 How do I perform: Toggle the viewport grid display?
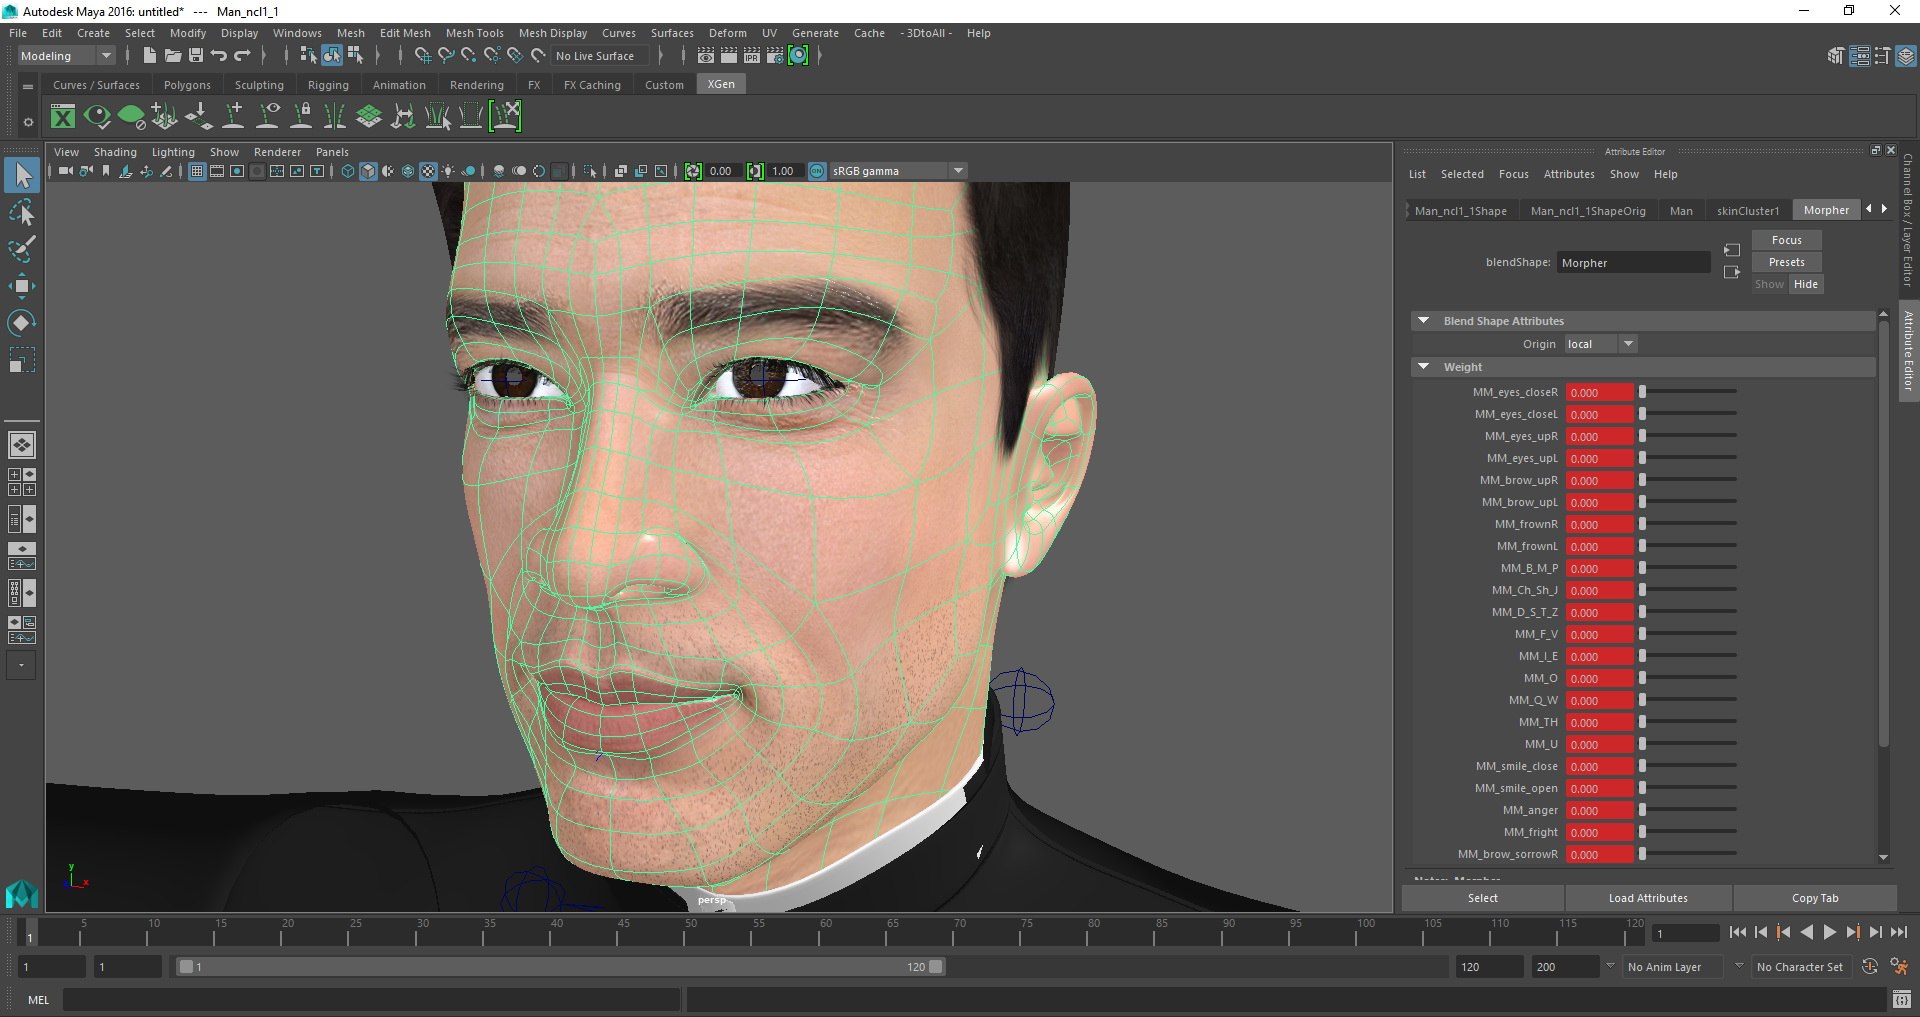point(197,171)
